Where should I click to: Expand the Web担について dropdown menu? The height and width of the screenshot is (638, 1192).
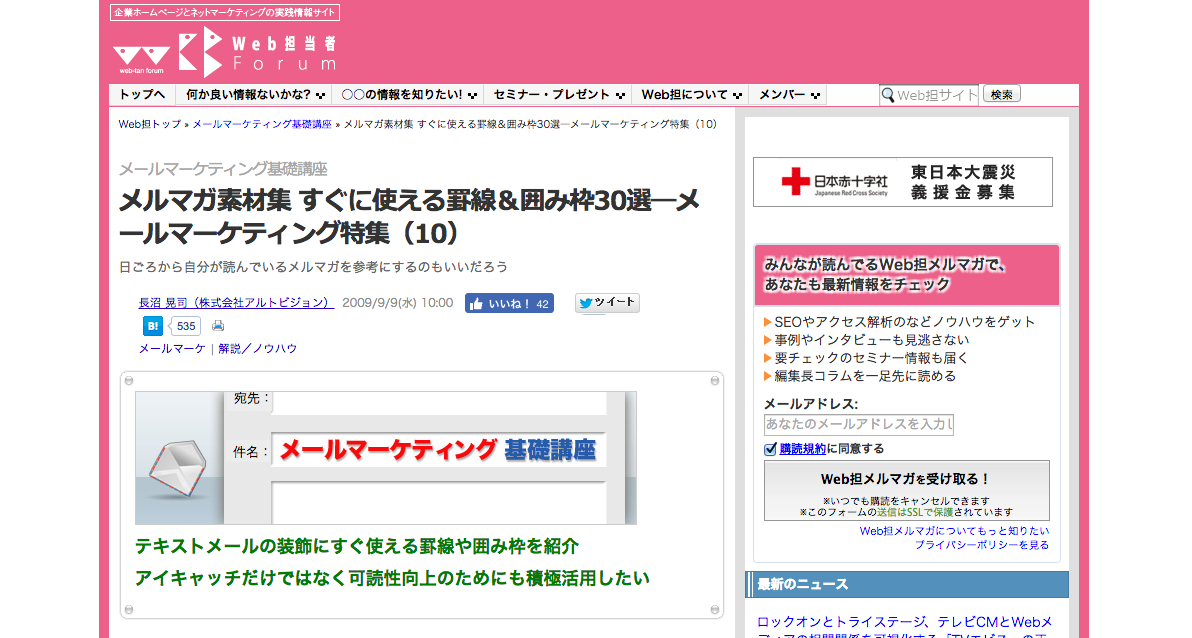click(x=691, y=95)
